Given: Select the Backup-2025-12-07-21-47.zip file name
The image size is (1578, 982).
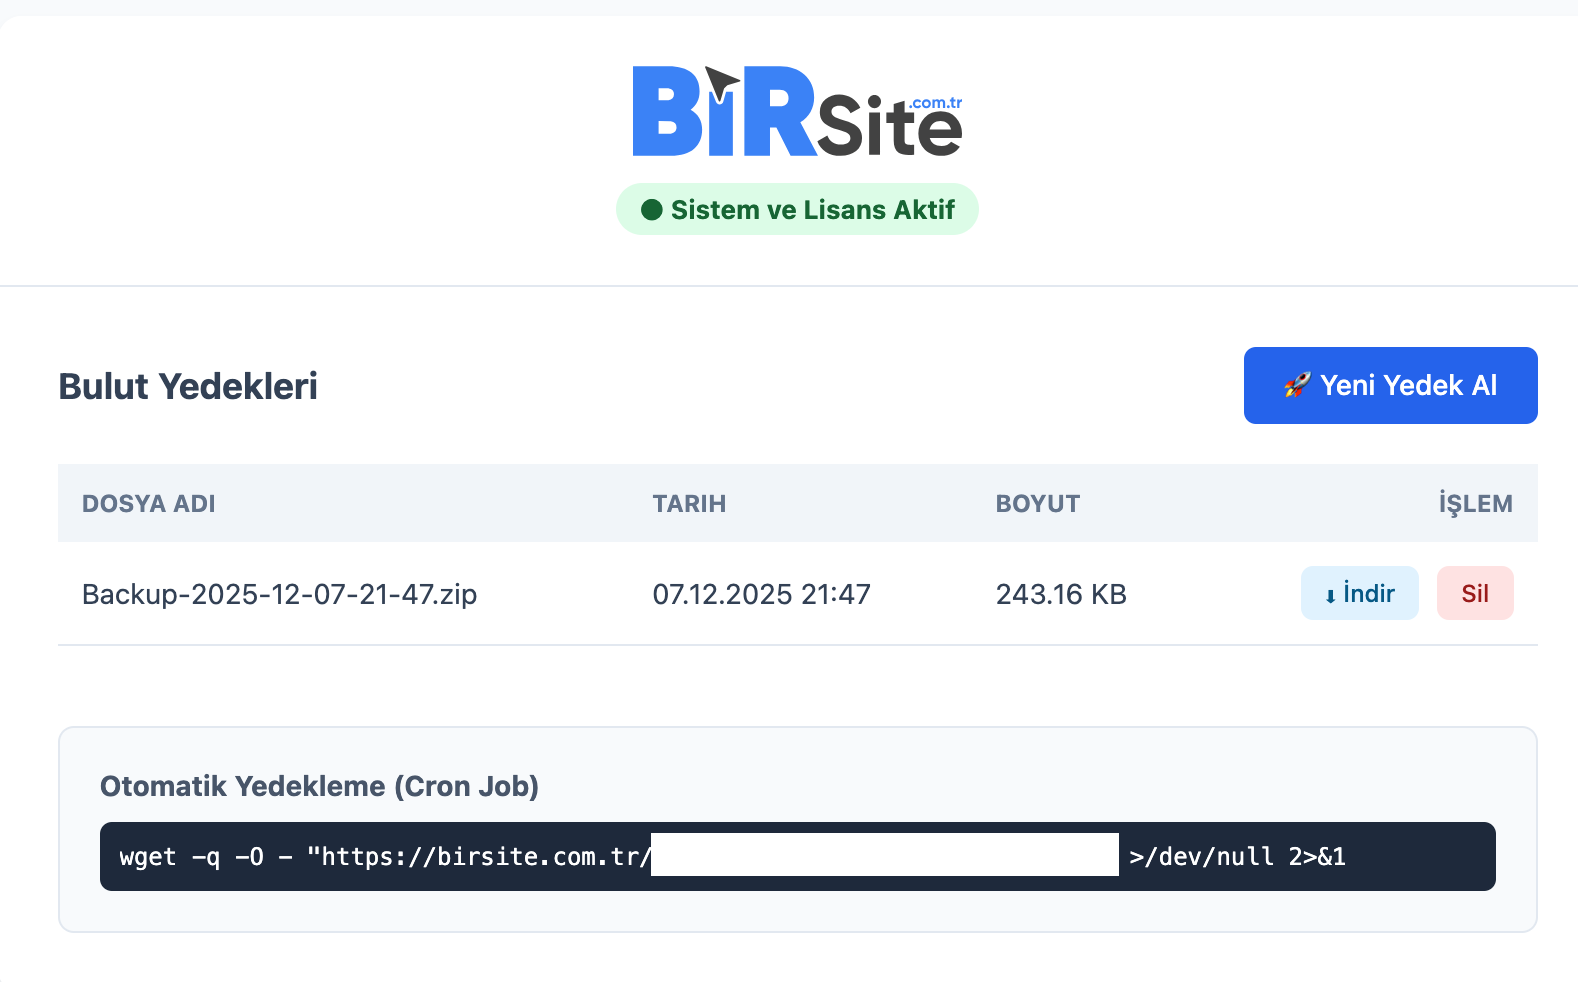Looking at the screenshot, I should click(279, 595).
